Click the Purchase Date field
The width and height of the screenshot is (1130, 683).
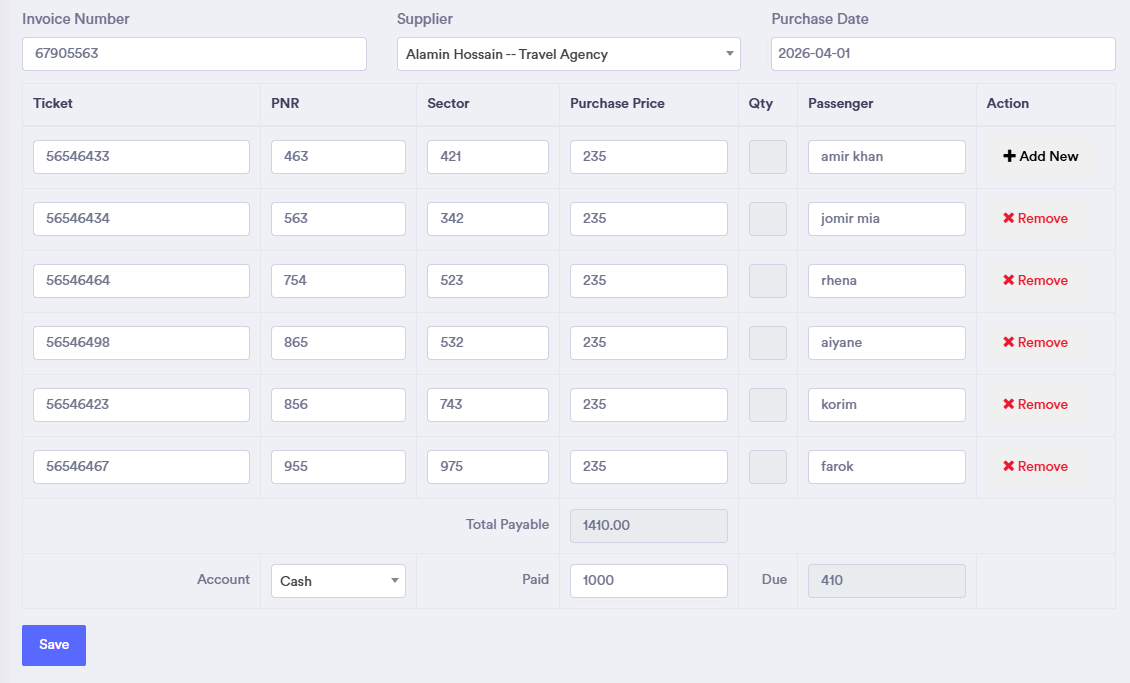942,54
